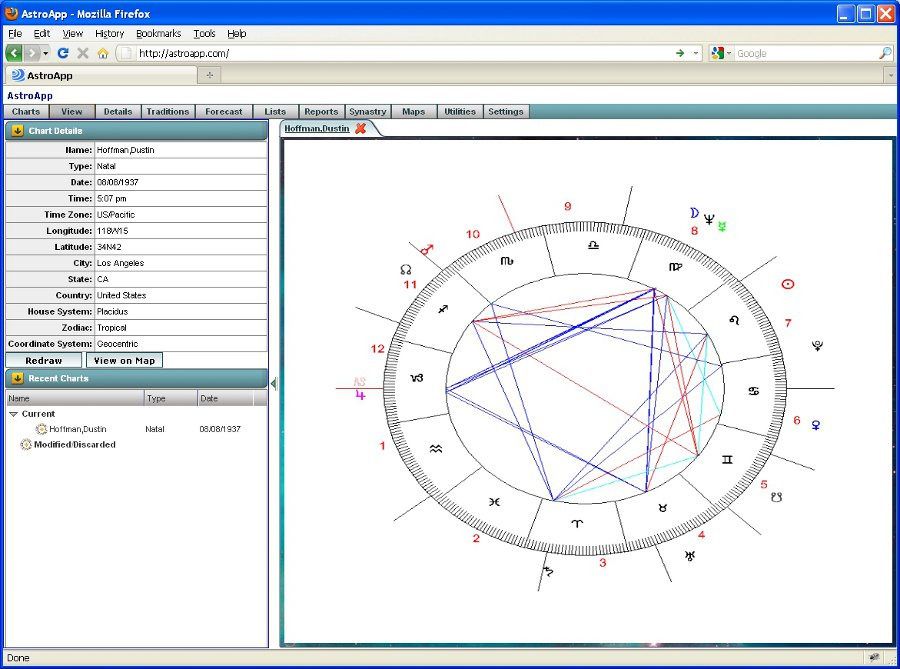This screenshot has height=669, width=900.
Task: Collapse the Chart Details panel arrow icon
Action: click(17, 131)
